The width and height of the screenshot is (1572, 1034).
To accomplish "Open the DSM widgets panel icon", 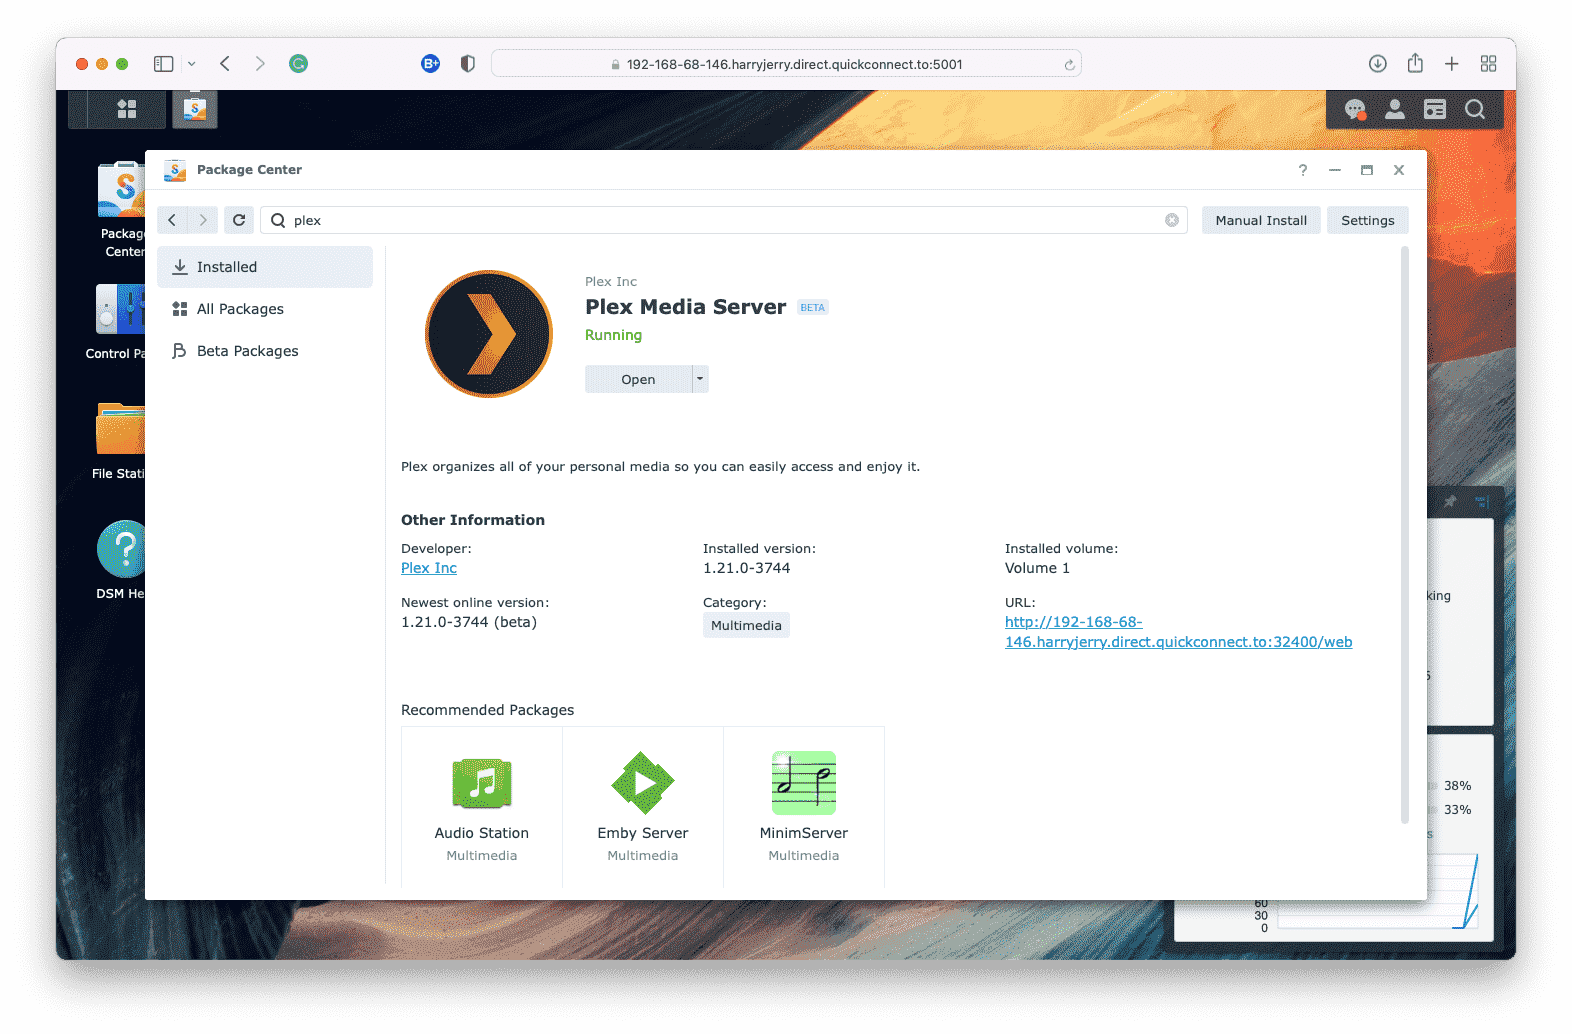I will pos(1435,109).
